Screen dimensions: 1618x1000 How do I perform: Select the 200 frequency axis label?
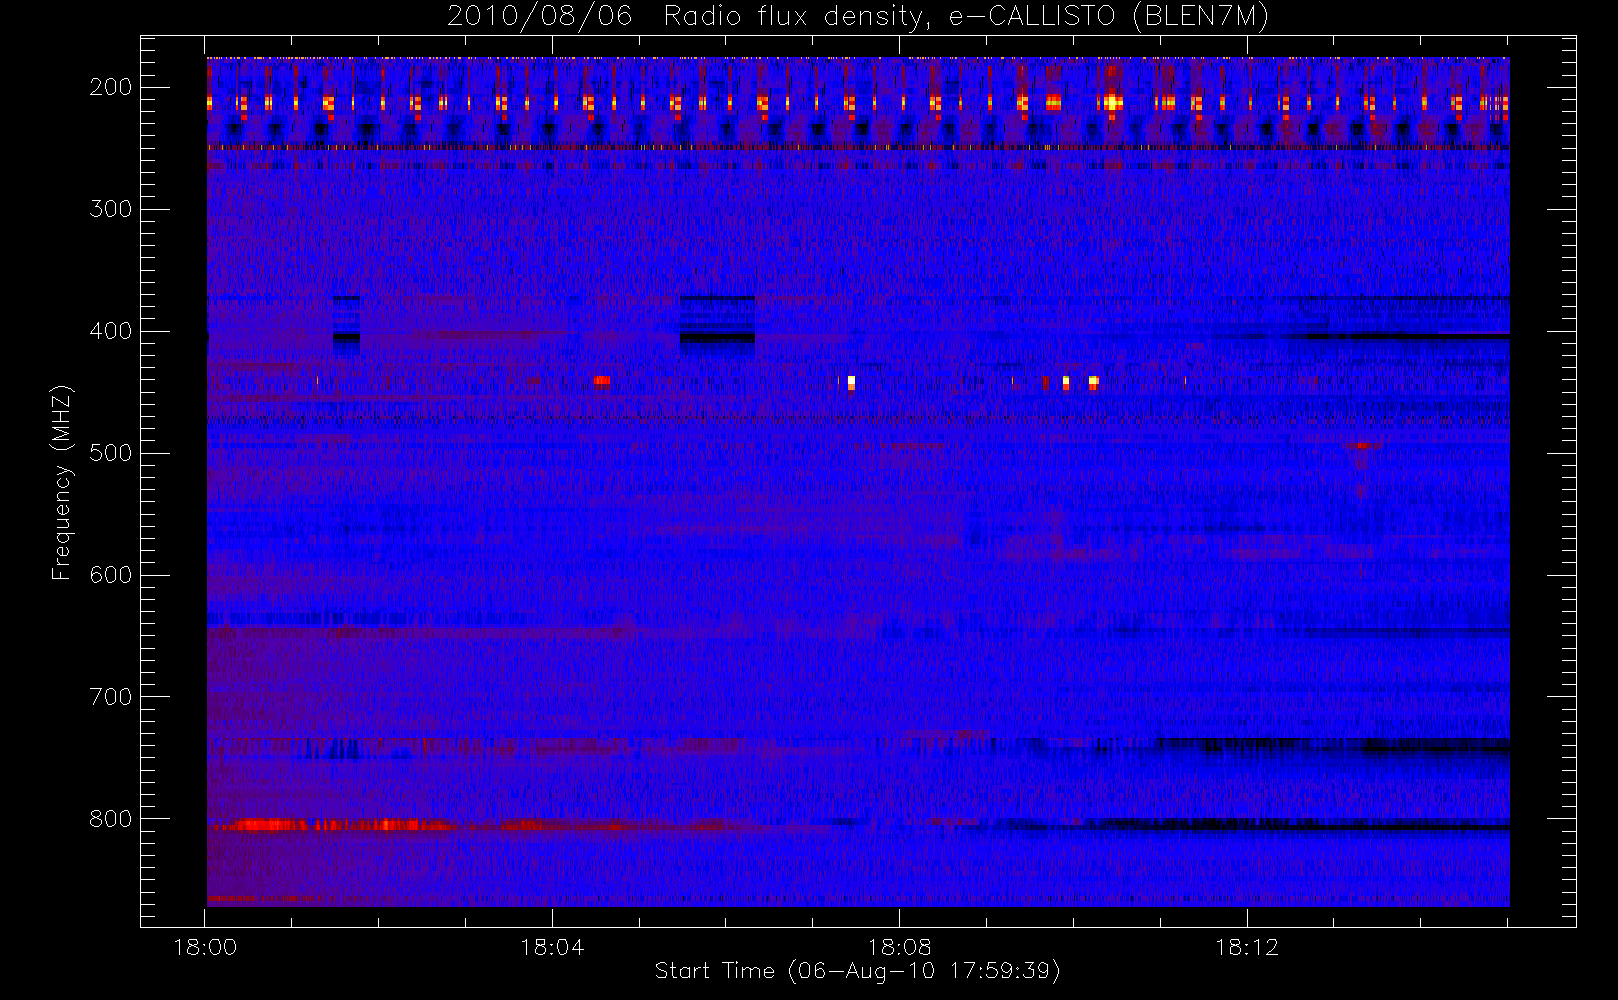coord(110,87)
